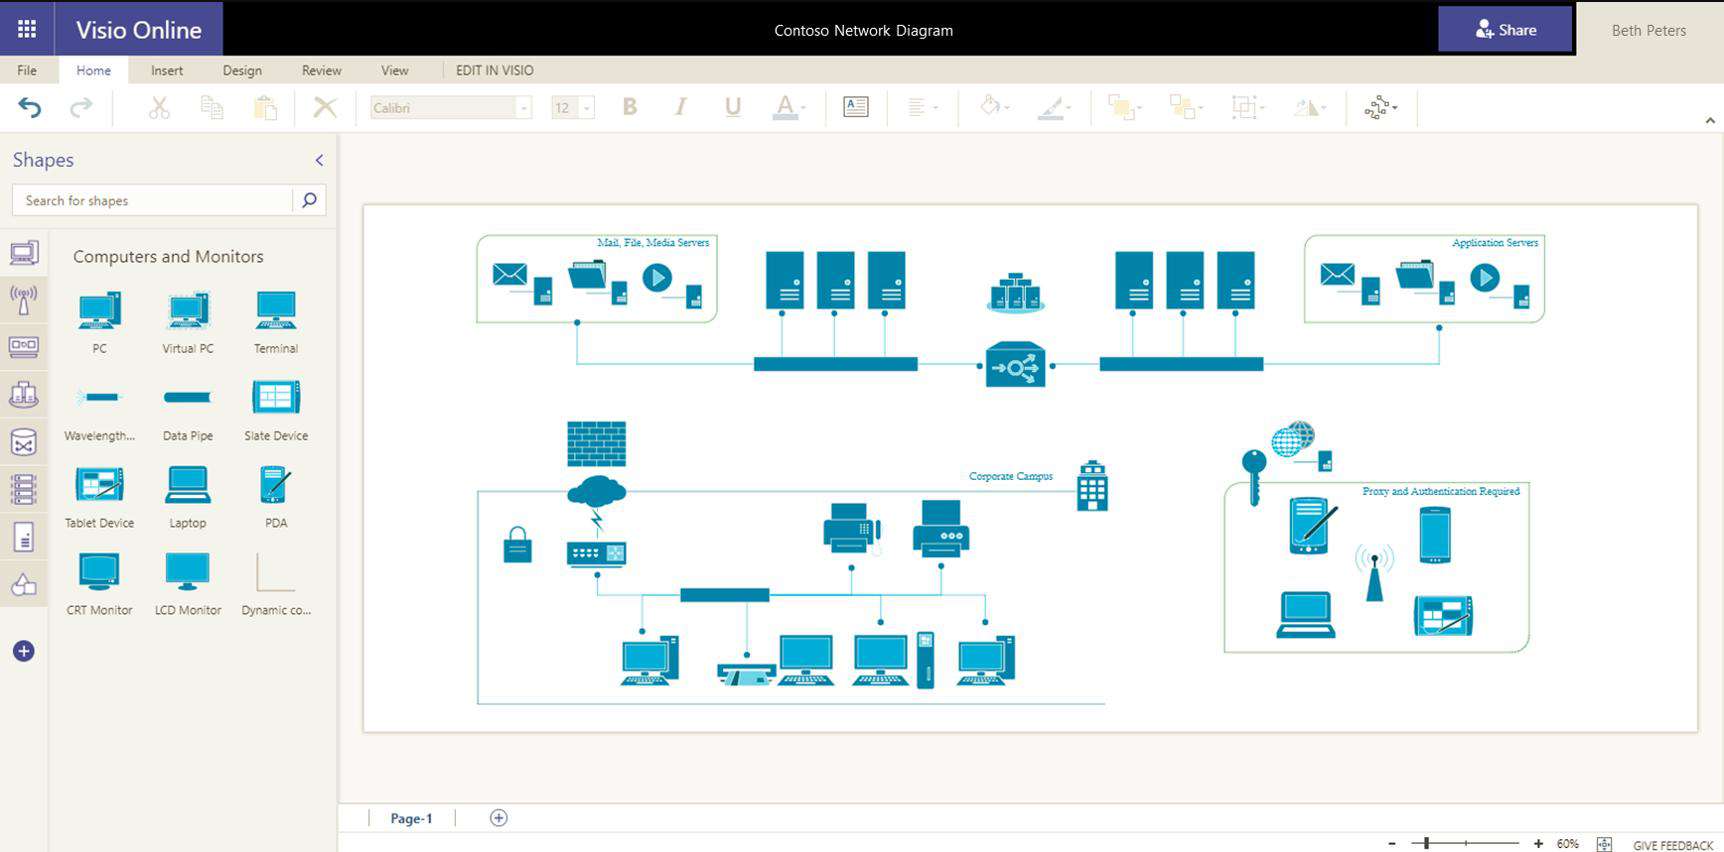Open the File menu

tap(27, 70)
